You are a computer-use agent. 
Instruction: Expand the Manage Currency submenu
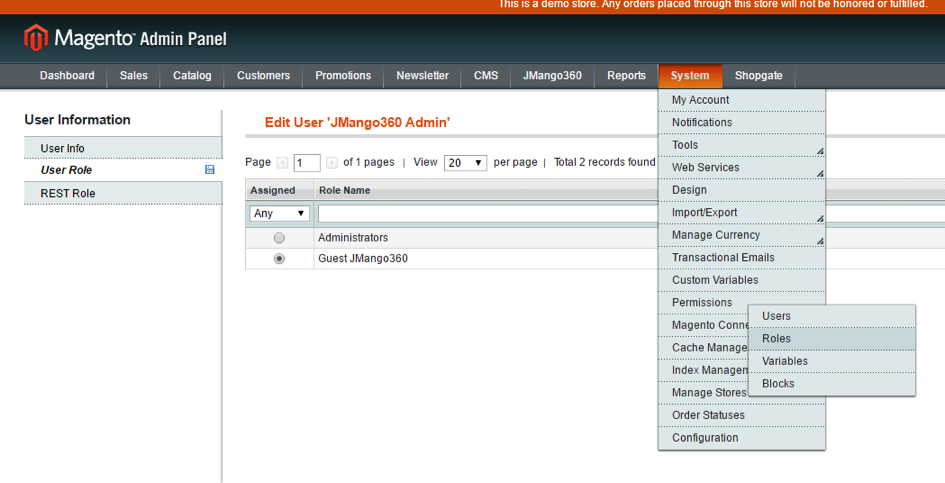coord(741,235)
